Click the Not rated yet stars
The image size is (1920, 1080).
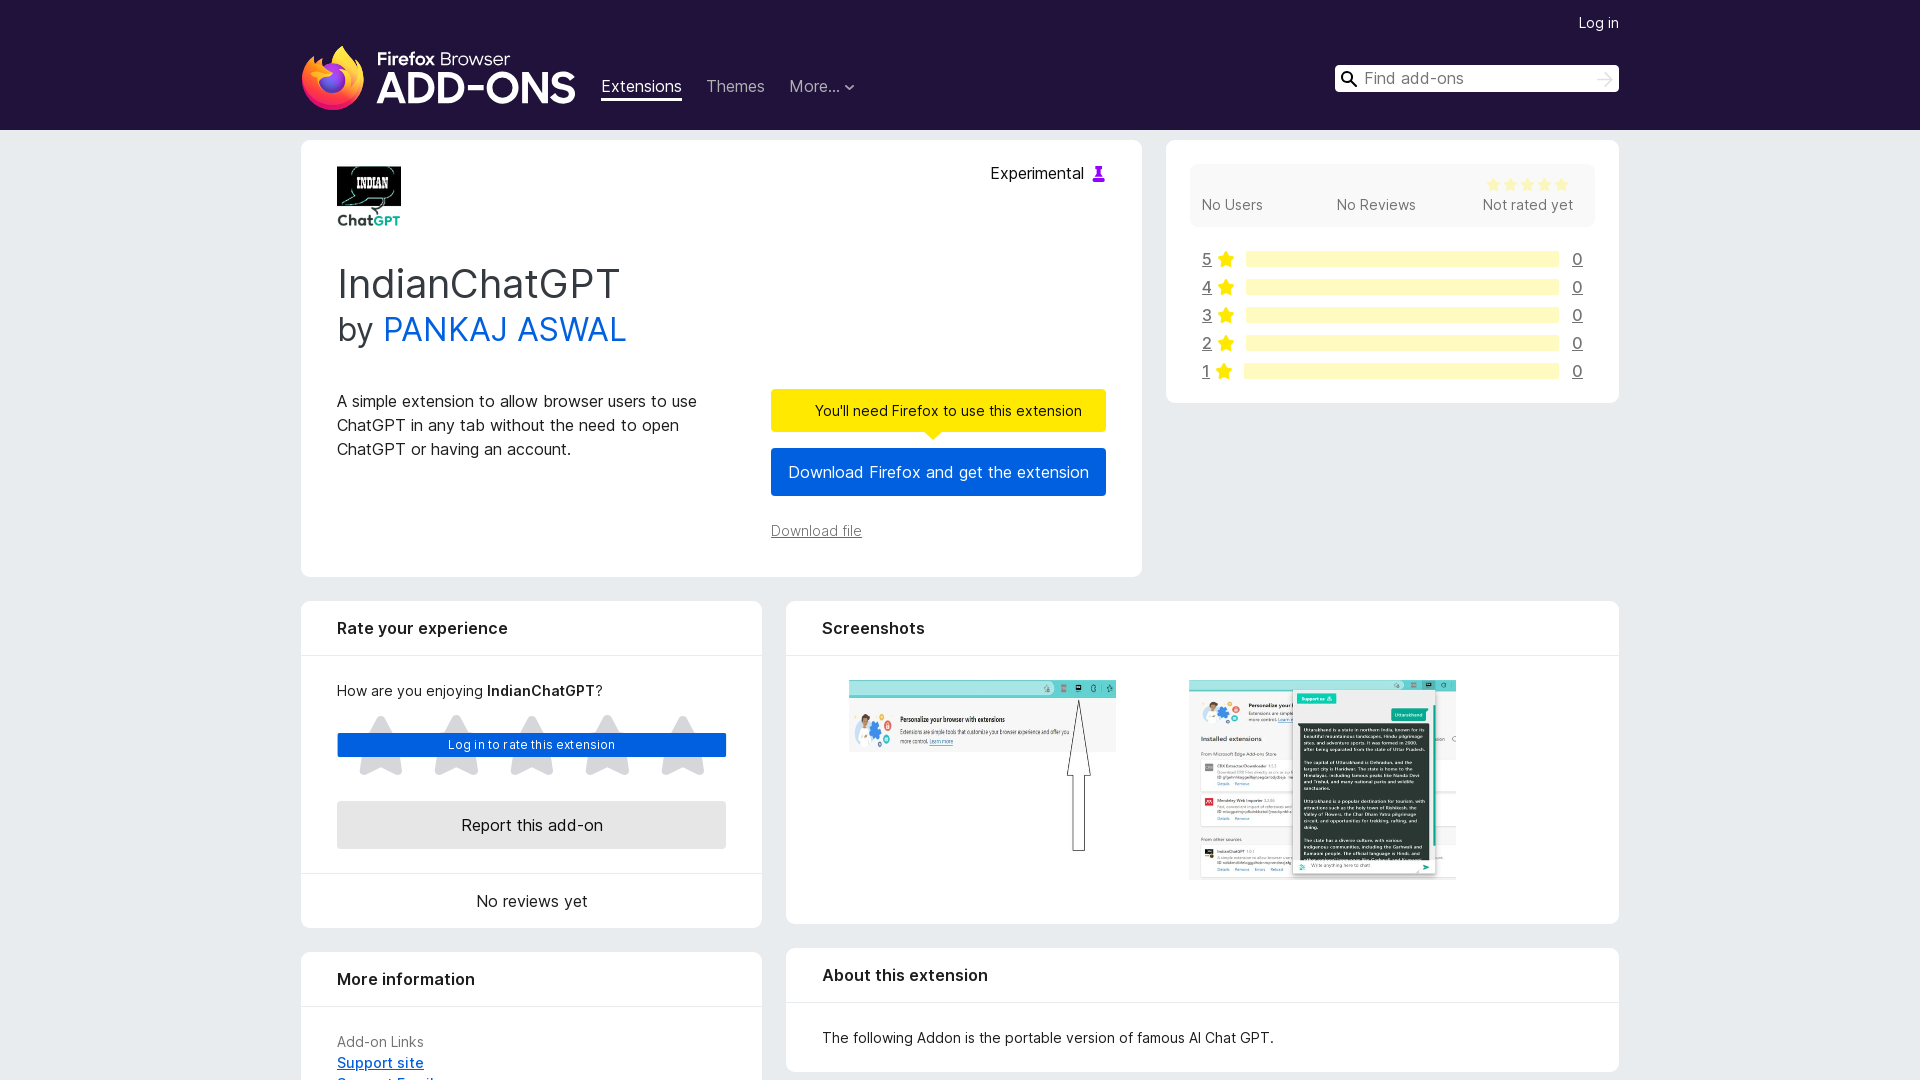pos(1527,185)
